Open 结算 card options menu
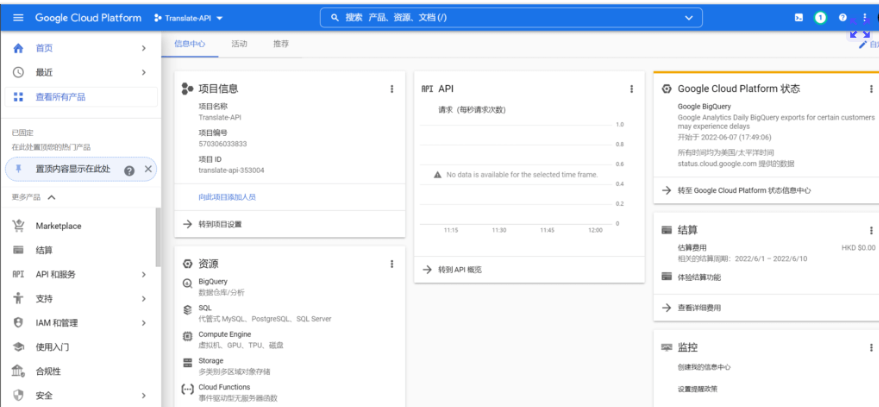 [871, 230]
